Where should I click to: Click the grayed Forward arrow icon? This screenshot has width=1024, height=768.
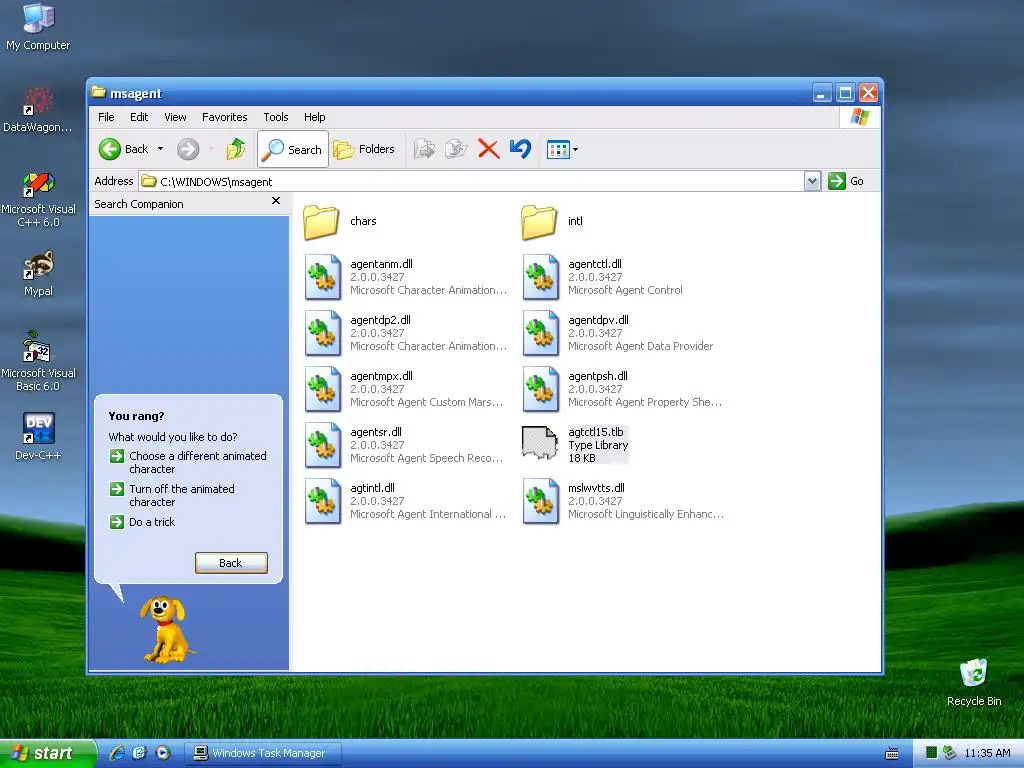(188, 150)
